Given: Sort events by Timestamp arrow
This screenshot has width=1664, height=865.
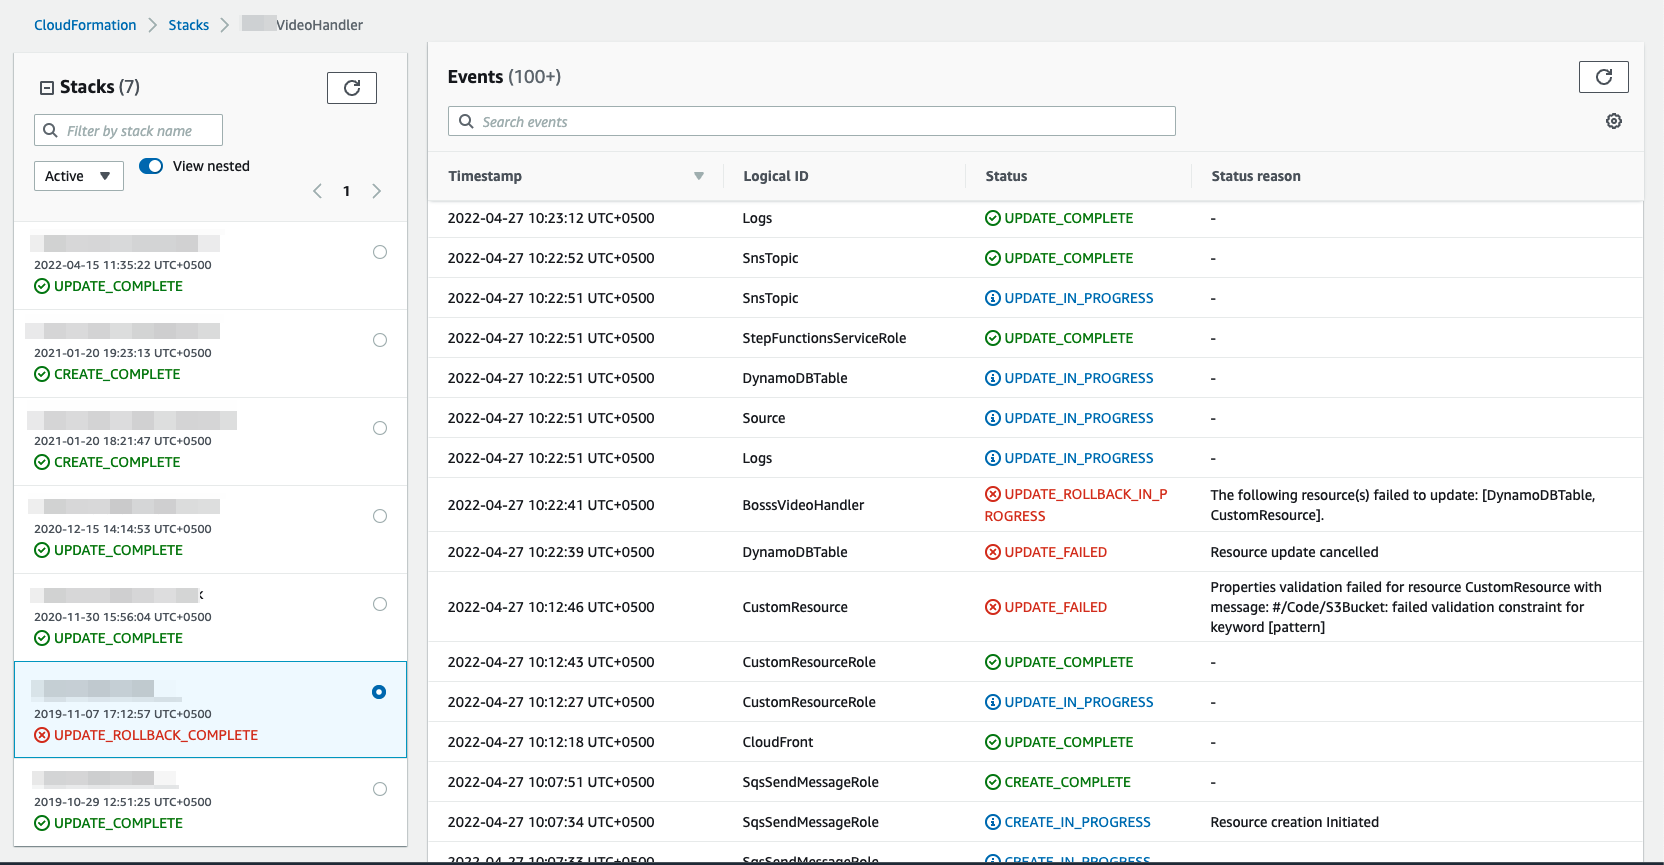Looking at the screenshot, I should (699, 176).
